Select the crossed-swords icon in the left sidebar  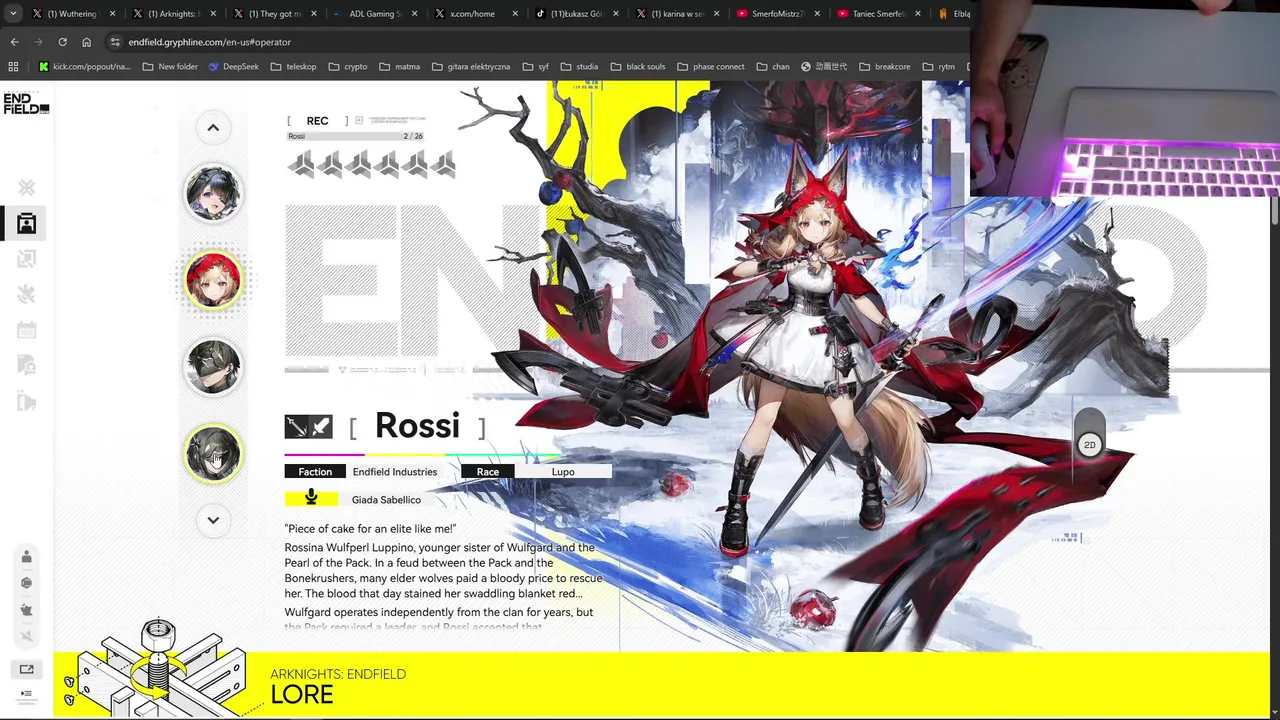[27, 187]
